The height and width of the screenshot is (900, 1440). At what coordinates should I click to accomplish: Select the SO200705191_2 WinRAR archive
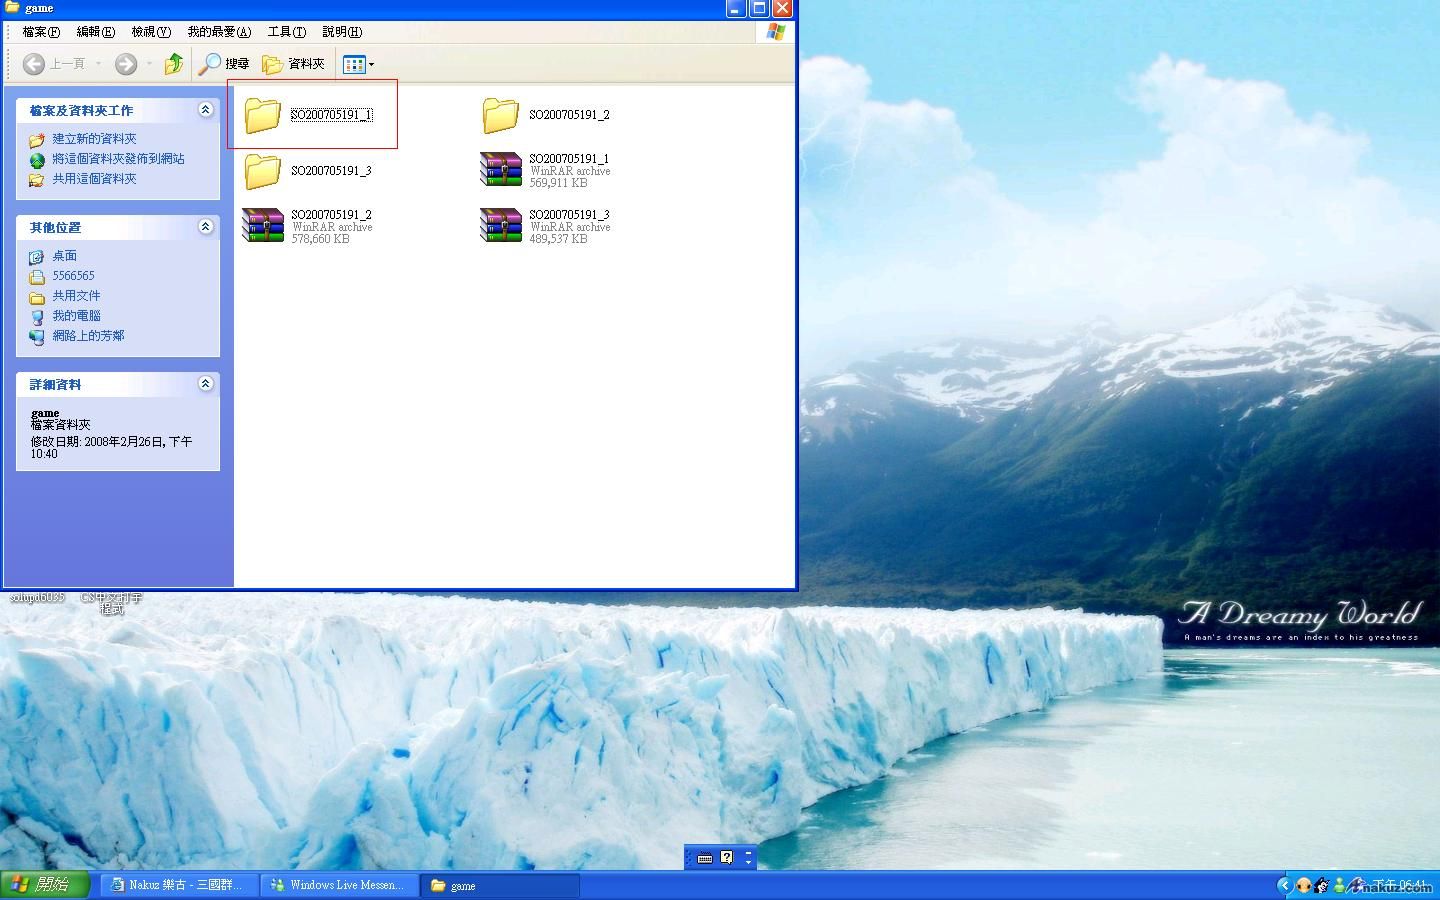(x=308, y=226)
